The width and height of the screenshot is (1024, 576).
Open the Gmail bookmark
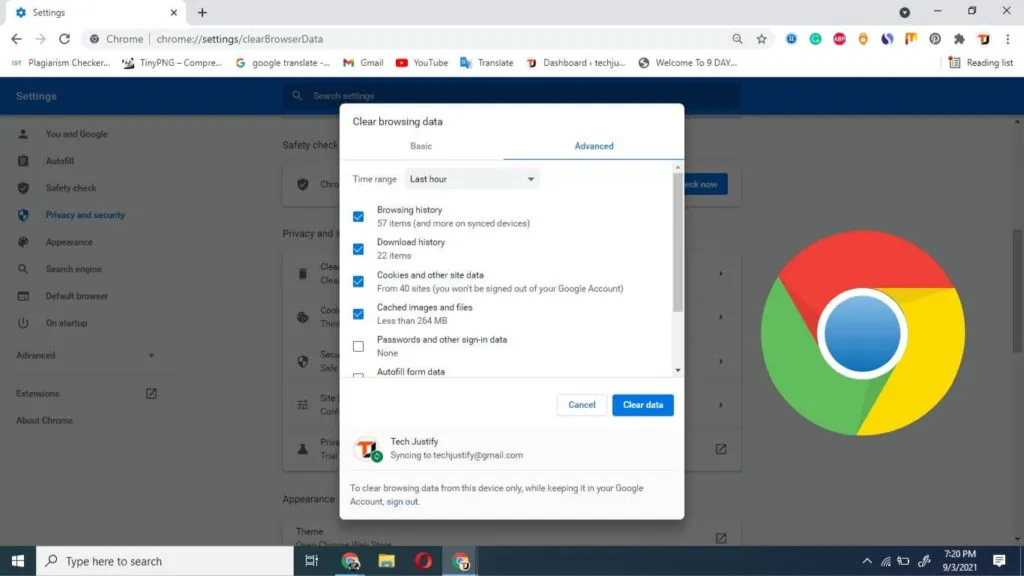(362, 62)
